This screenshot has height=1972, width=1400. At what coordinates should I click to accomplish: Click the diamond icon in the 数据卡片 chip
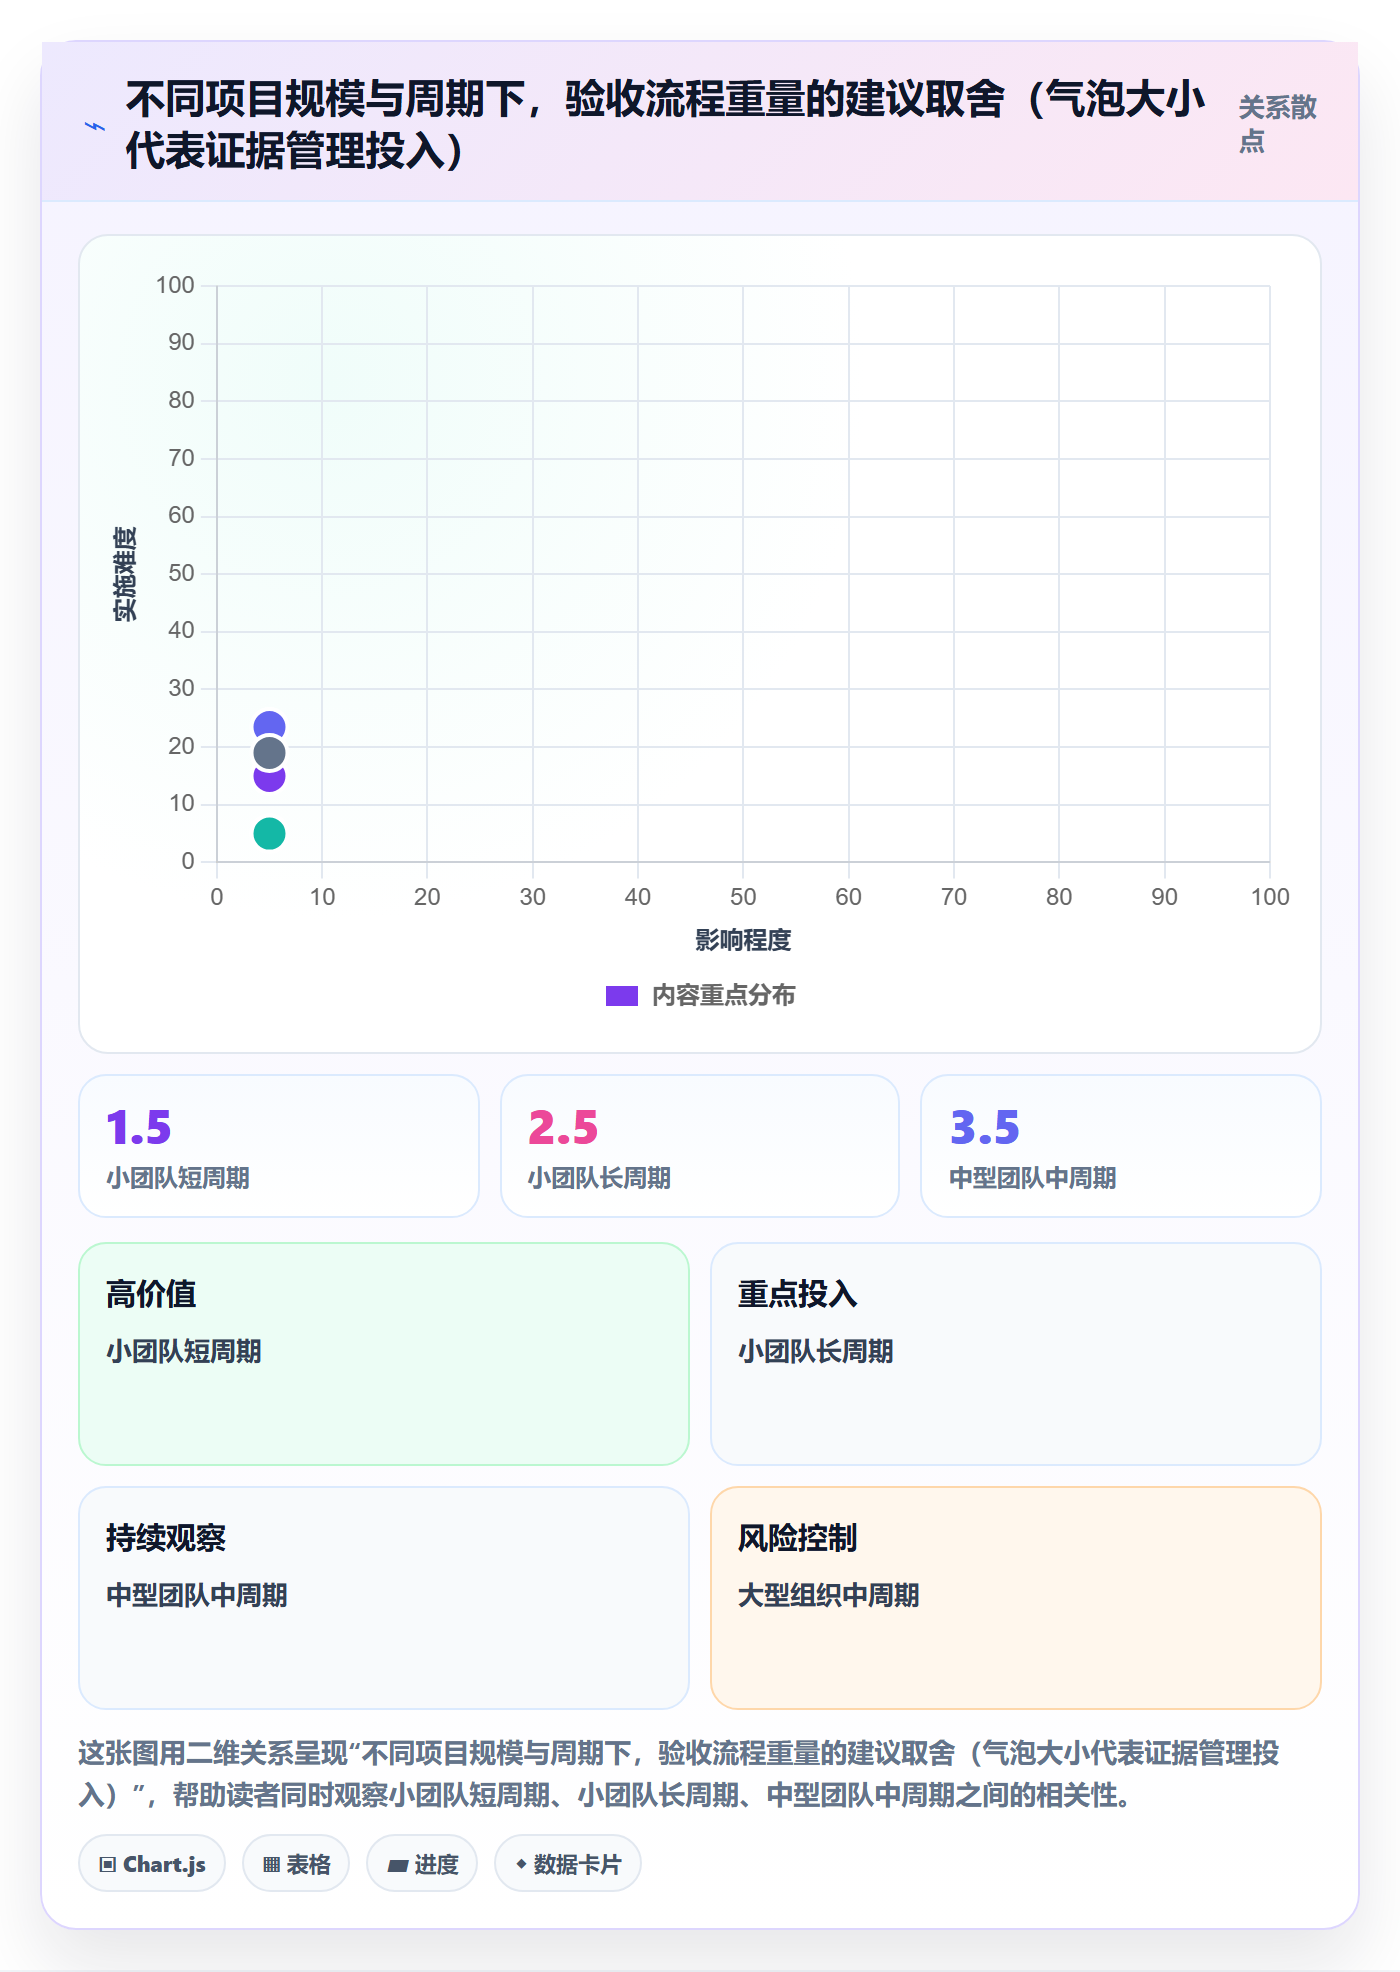point(521,1864)
